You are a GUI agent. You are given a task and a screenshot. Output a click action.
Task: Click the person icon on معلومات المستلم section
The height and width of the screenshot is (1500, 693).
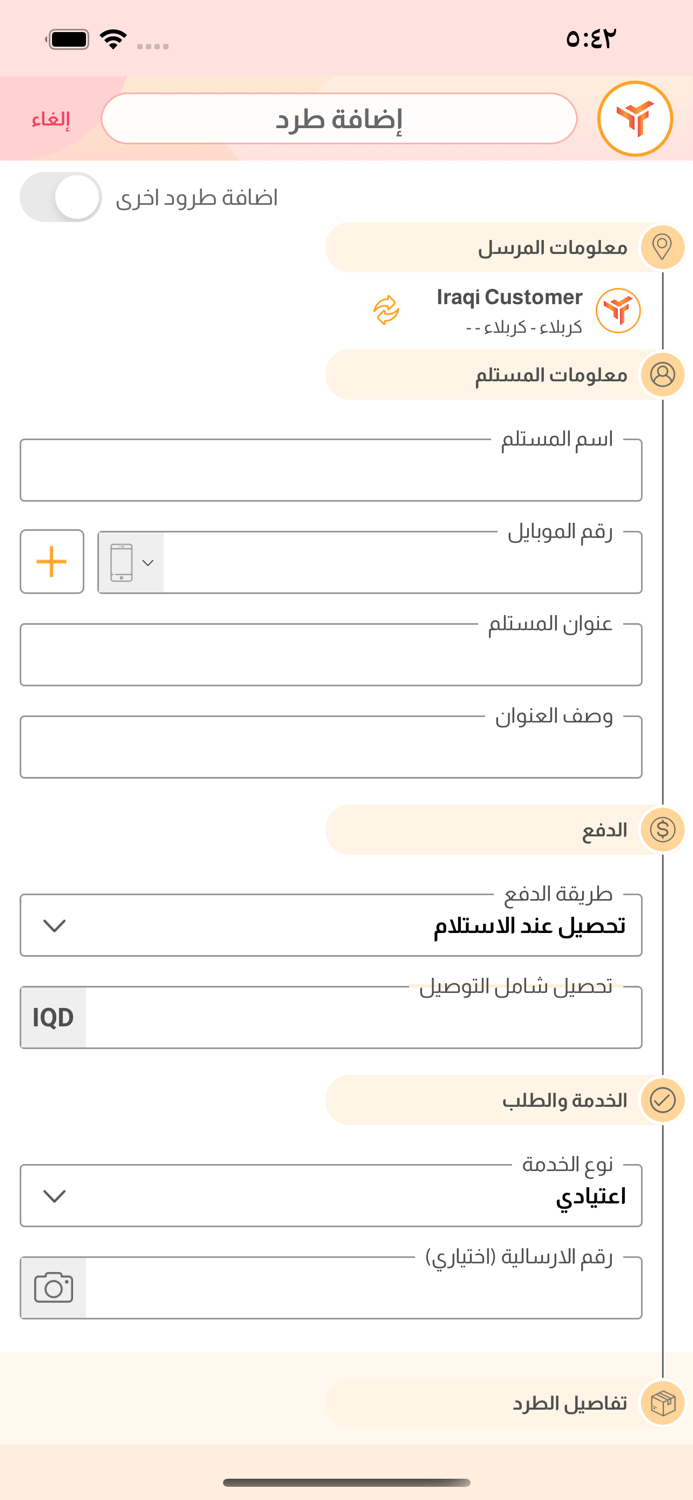[x=662, y=375]
